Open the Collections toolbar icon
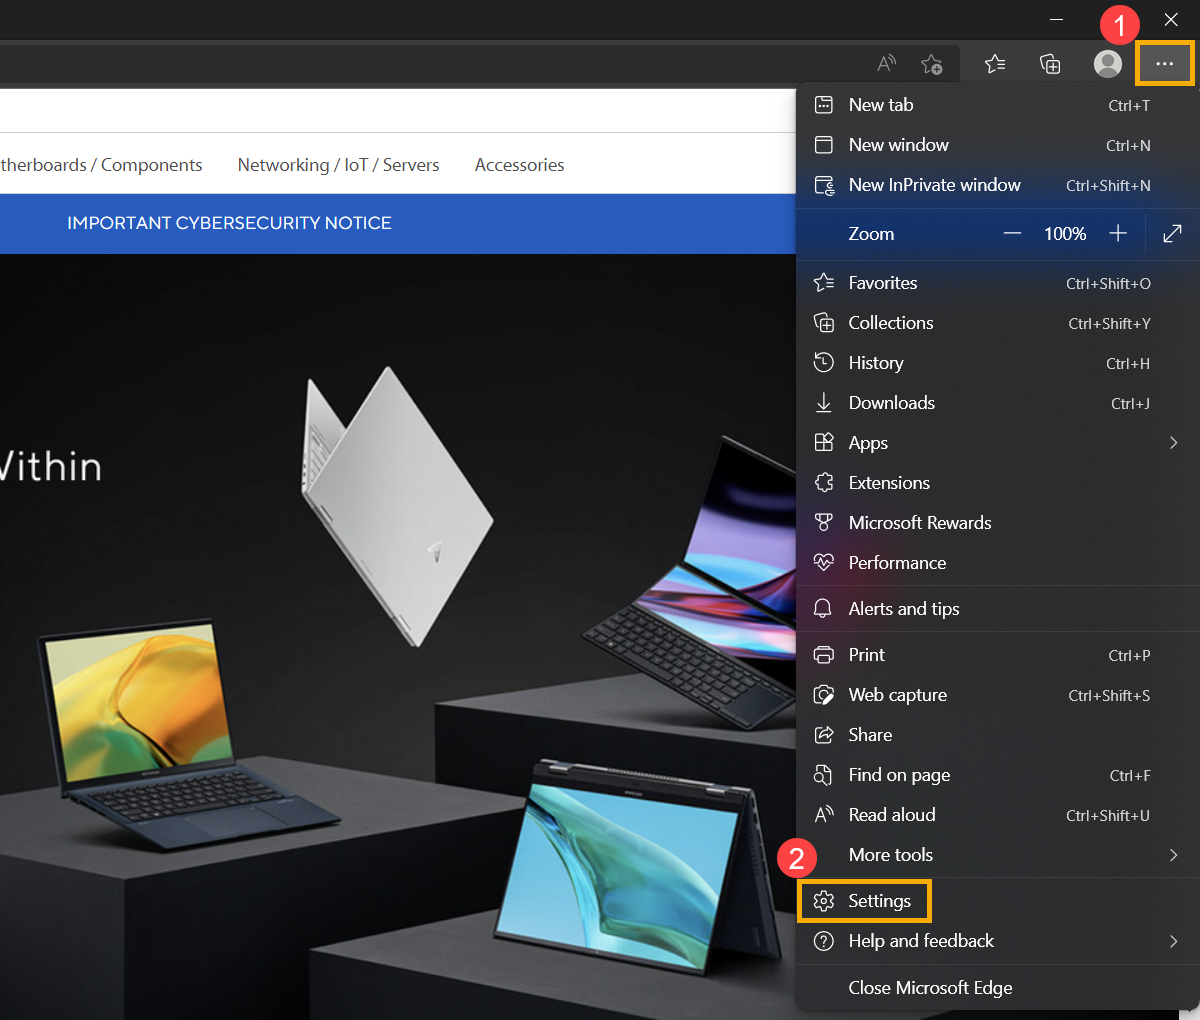This screenshot has width=1200, height=1020. 1050,64
